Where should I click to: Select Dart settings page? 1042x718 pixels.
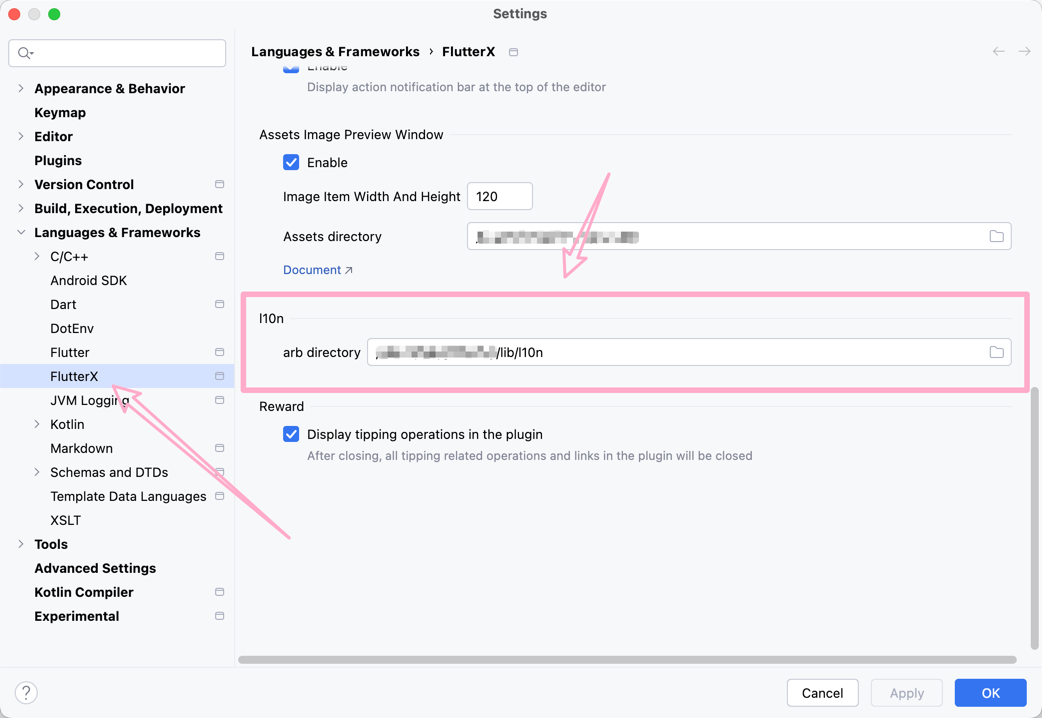point(63,304)
